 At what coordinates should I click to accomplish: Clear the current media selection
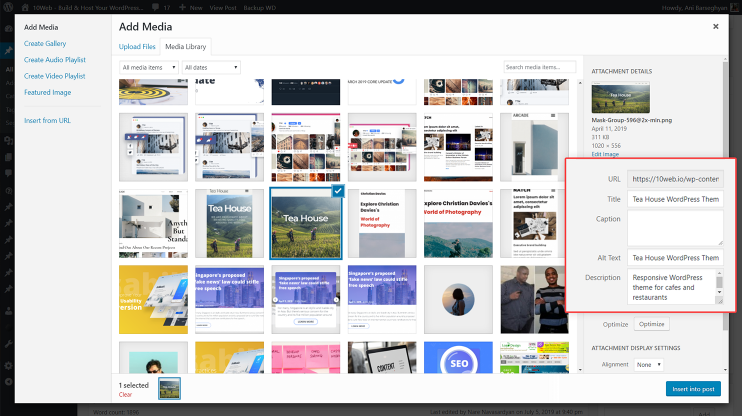pyautogui.click(x=125, y=395)
